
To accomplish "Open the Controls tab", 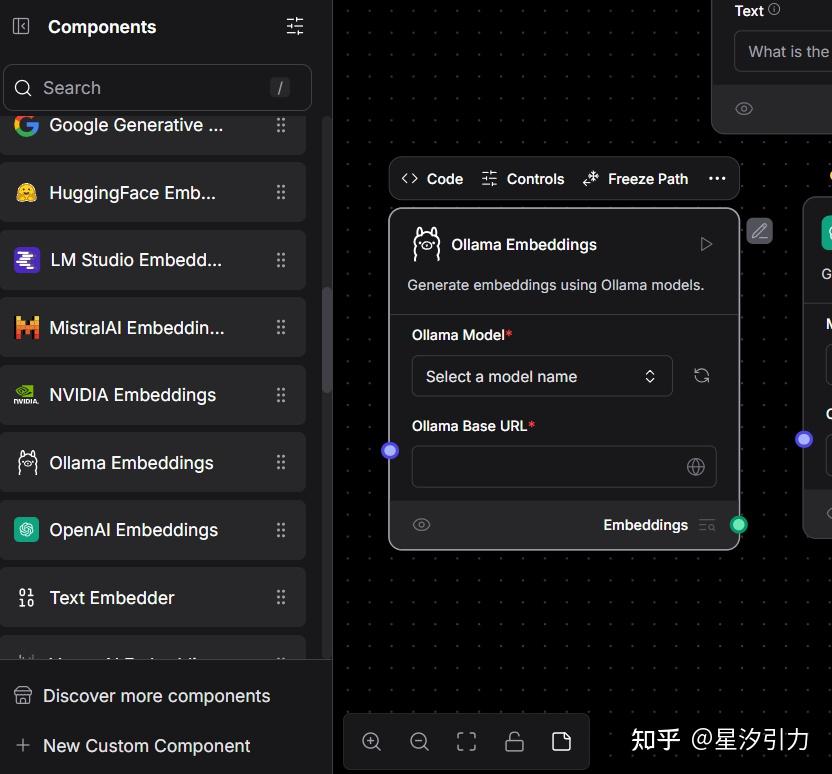I will 522,178.
